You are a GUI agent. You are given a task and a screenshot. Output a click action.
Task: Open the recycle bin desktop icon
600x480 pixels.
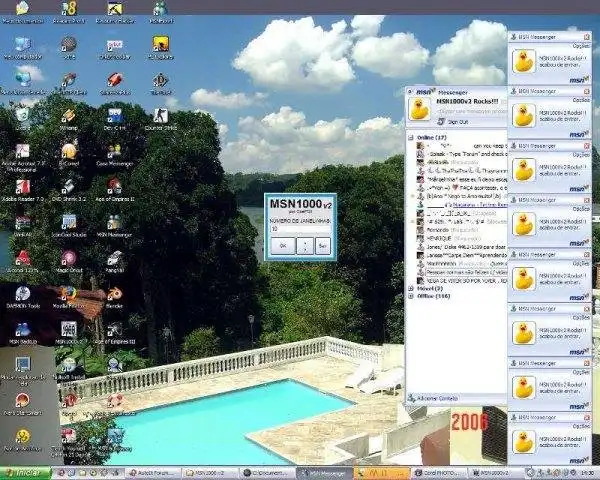23,117
